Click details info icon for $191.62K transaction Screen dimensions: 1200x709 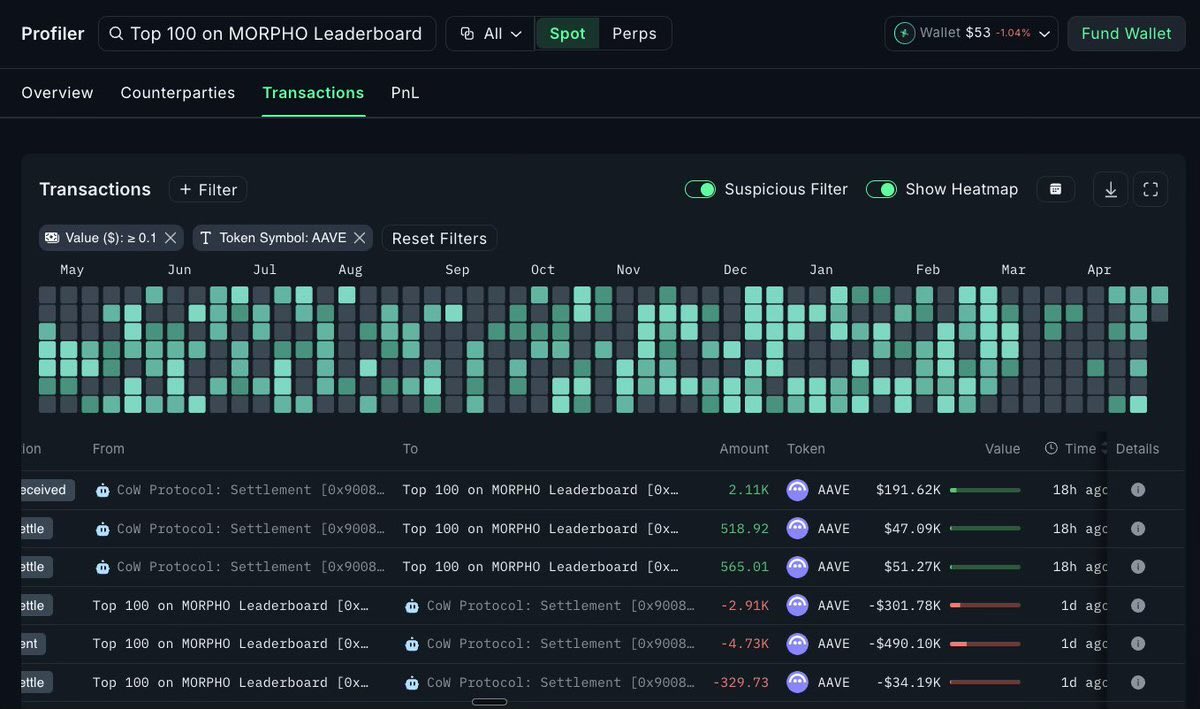coord(1137,490)
